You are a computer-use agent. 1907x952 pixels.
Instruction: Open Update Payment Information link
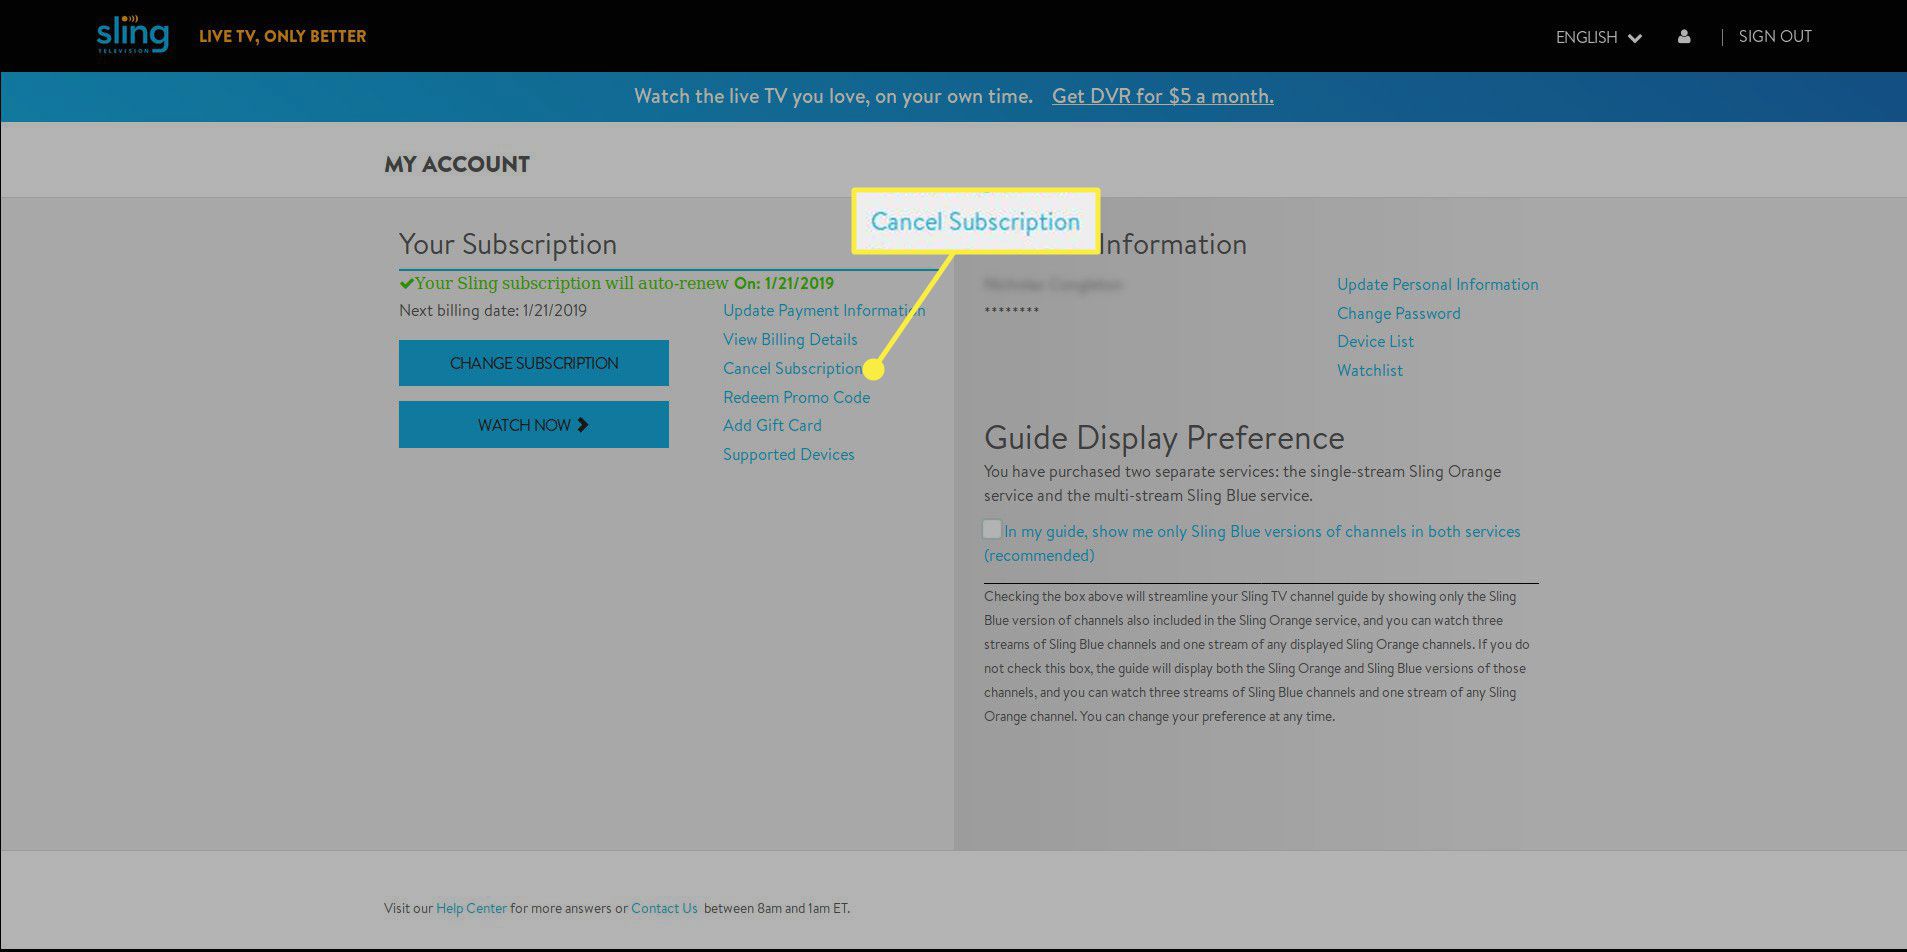point(824,311)
